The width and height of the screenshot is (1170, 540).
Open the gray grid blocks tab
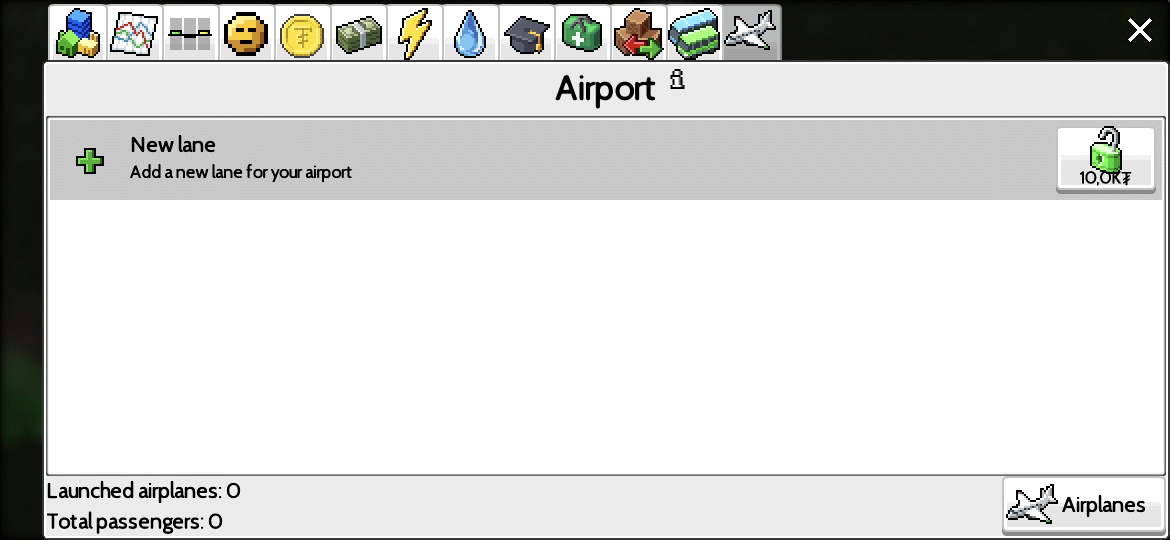190,33
